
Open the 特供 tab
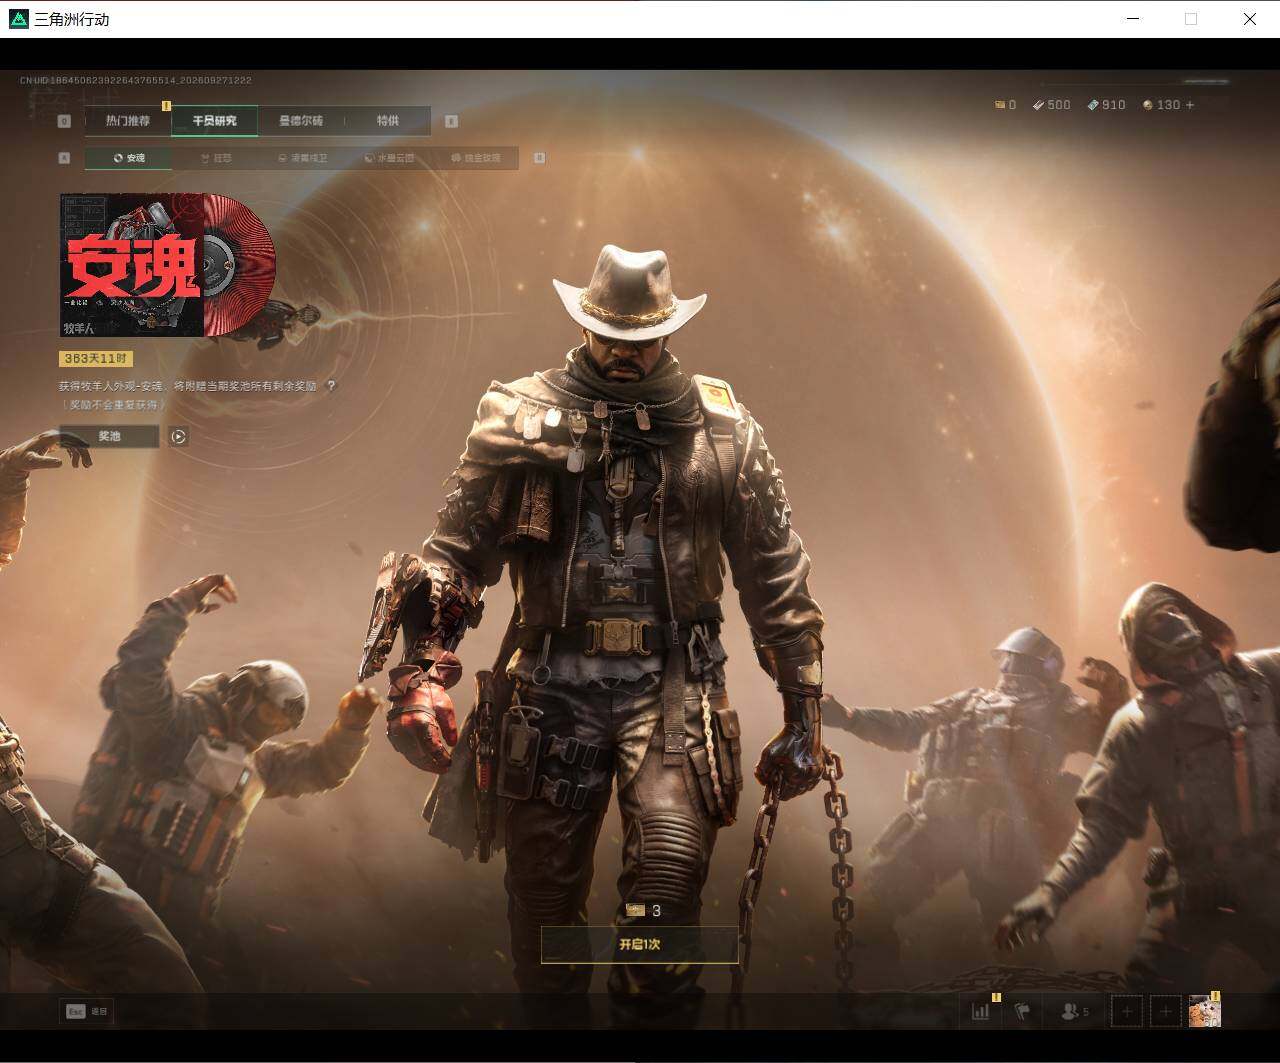pos(388,121)
